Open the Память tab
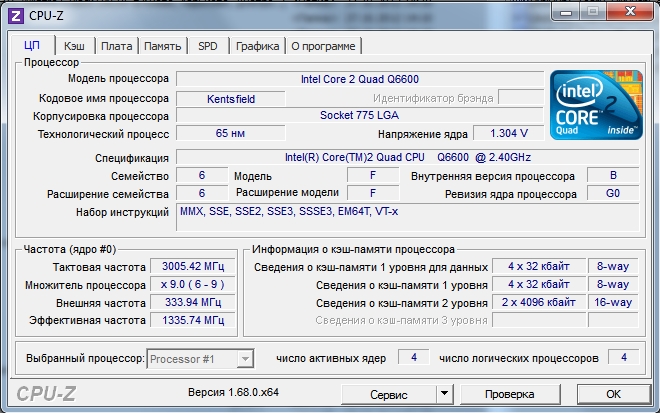This screenshot has height=413, width=660. (x=162, y=46)
